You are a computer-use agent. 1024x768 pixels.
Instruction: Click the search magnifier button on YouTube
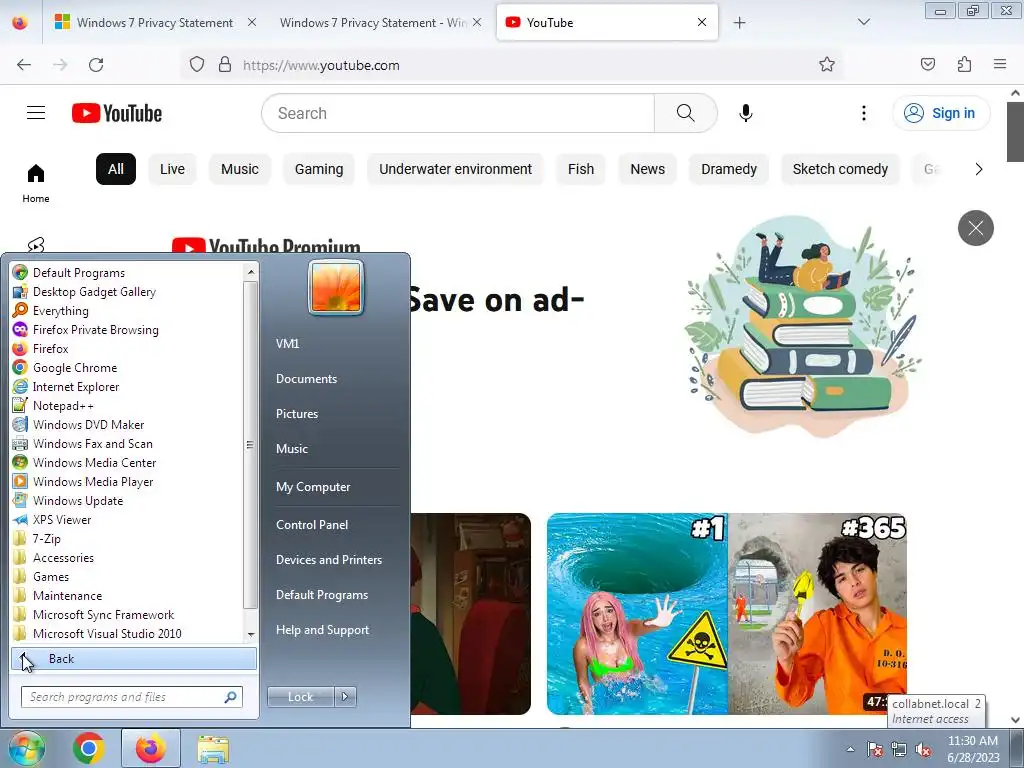tap(686, 113)
